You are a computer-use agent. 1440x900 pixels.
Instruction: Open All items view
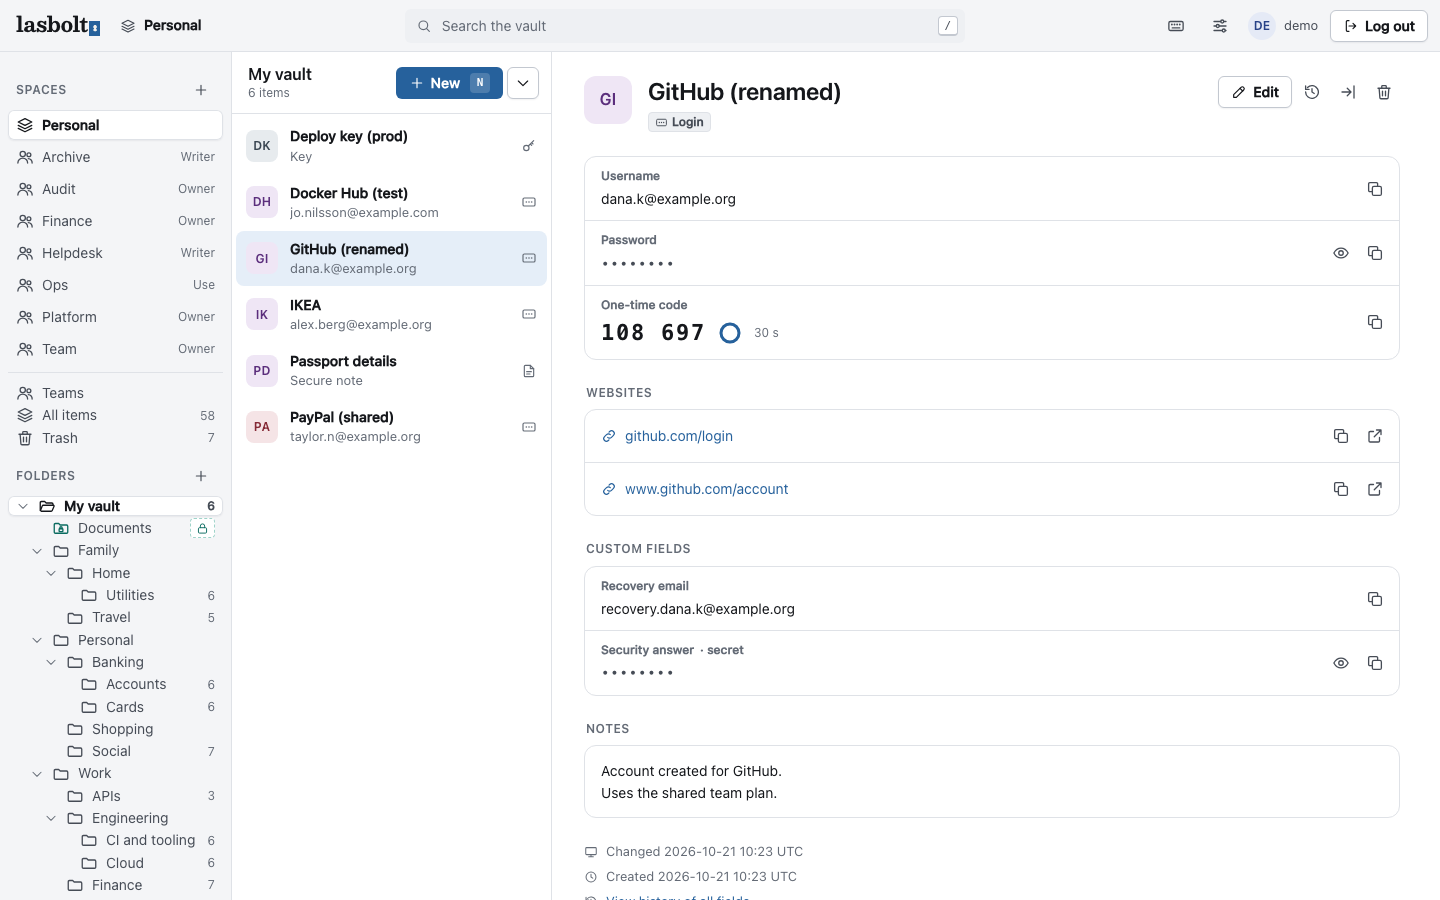coord(116,415)
